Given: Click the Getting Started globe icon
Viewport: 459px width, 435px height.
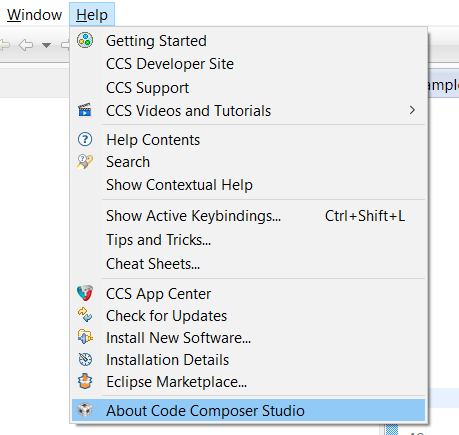Looking at the screenshot, I should (x=85, y=41).
